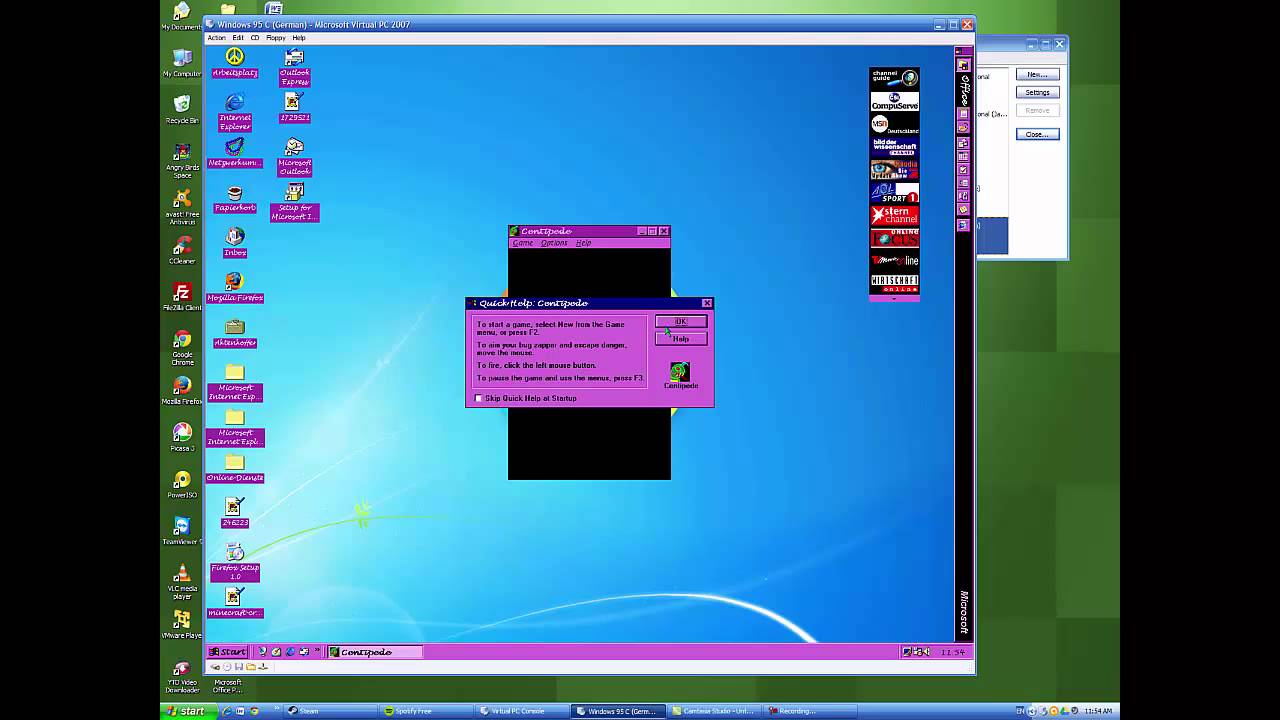Screen dimensions: 1280x720
Task: Open the CompuServe channel
Action: [894, 101]
